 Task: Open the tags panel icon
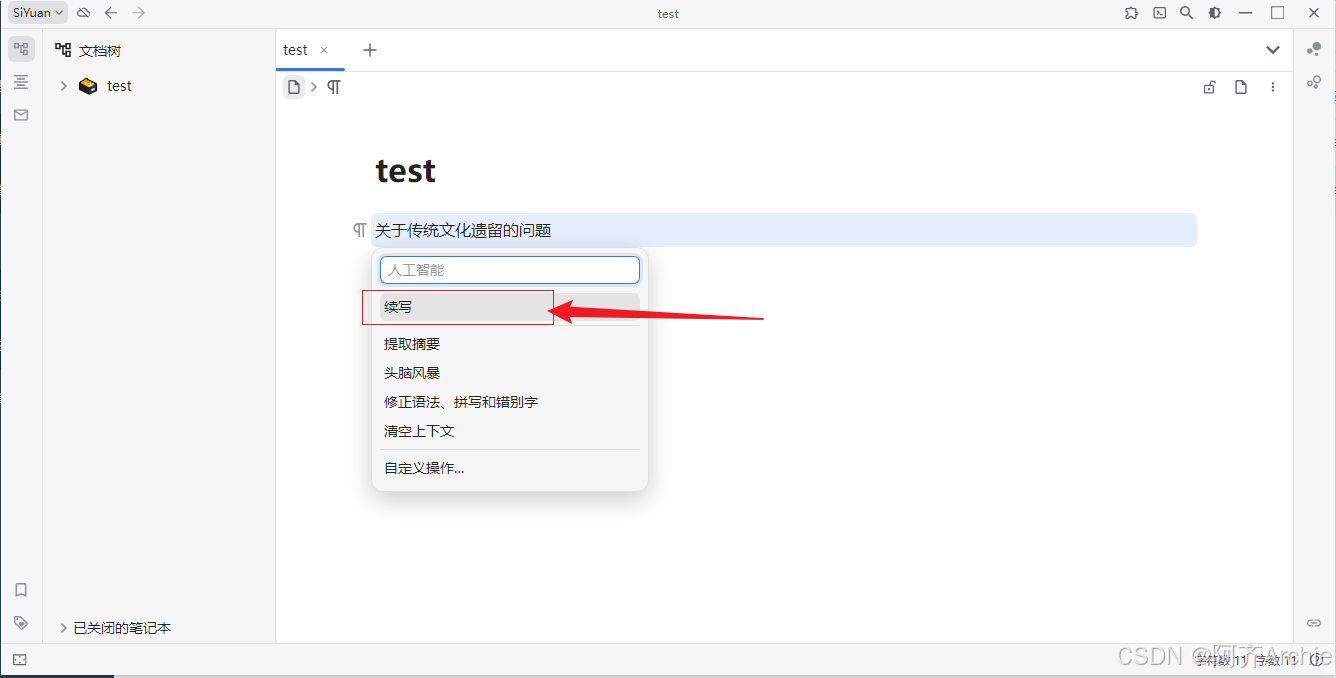pos(21,622)
